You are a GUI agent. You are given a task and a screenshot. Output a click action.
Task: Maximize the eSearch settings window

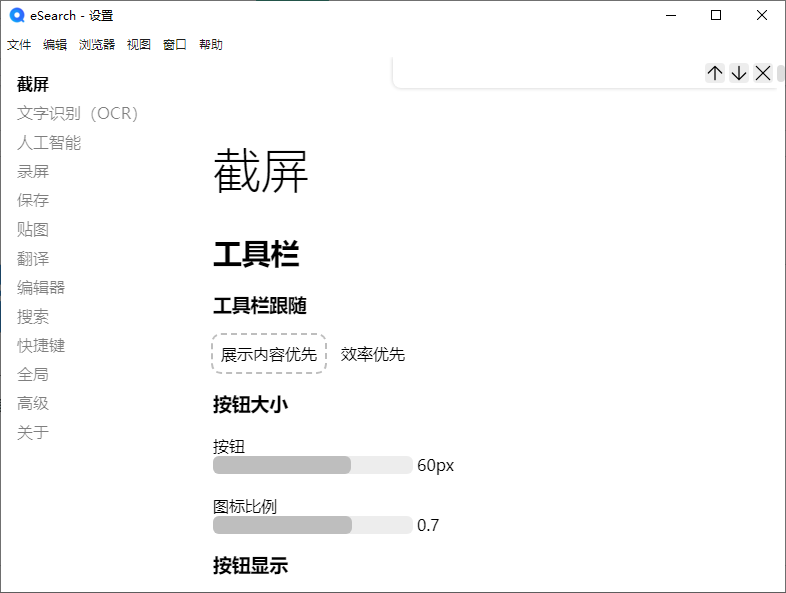[716, 16]
